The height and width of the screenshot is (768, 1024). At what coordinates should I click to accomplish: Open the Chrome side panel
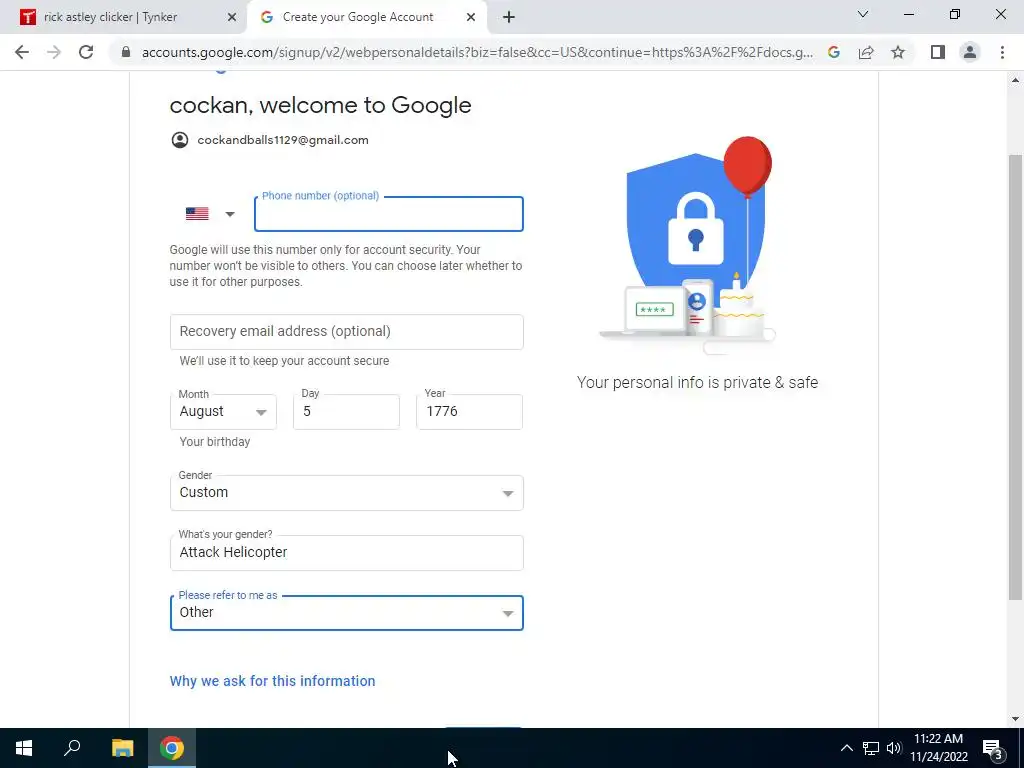tap(938, 52)
